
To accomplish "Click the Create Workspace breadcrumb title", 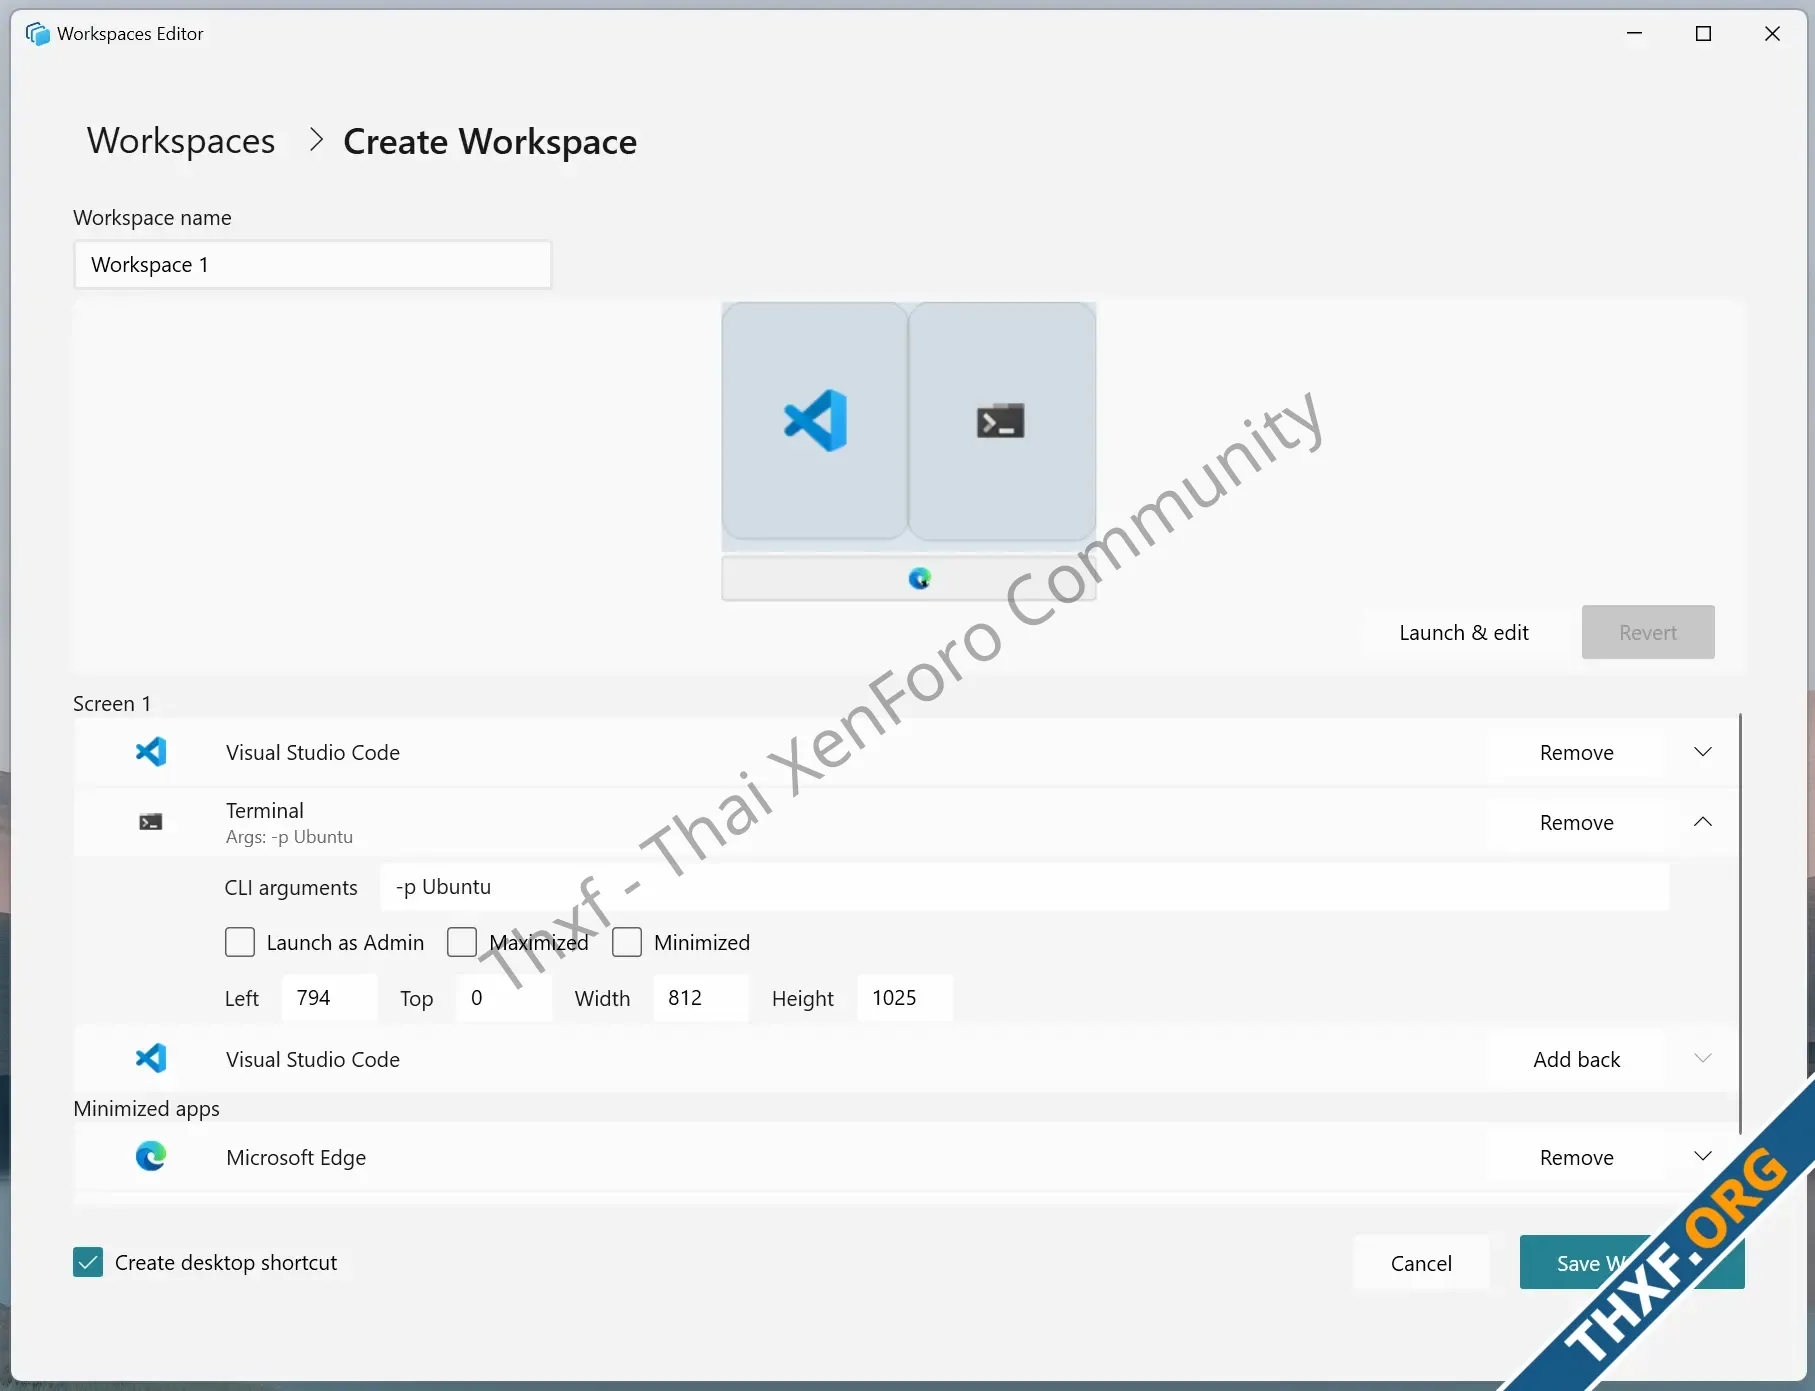I will tap(490, 141).
